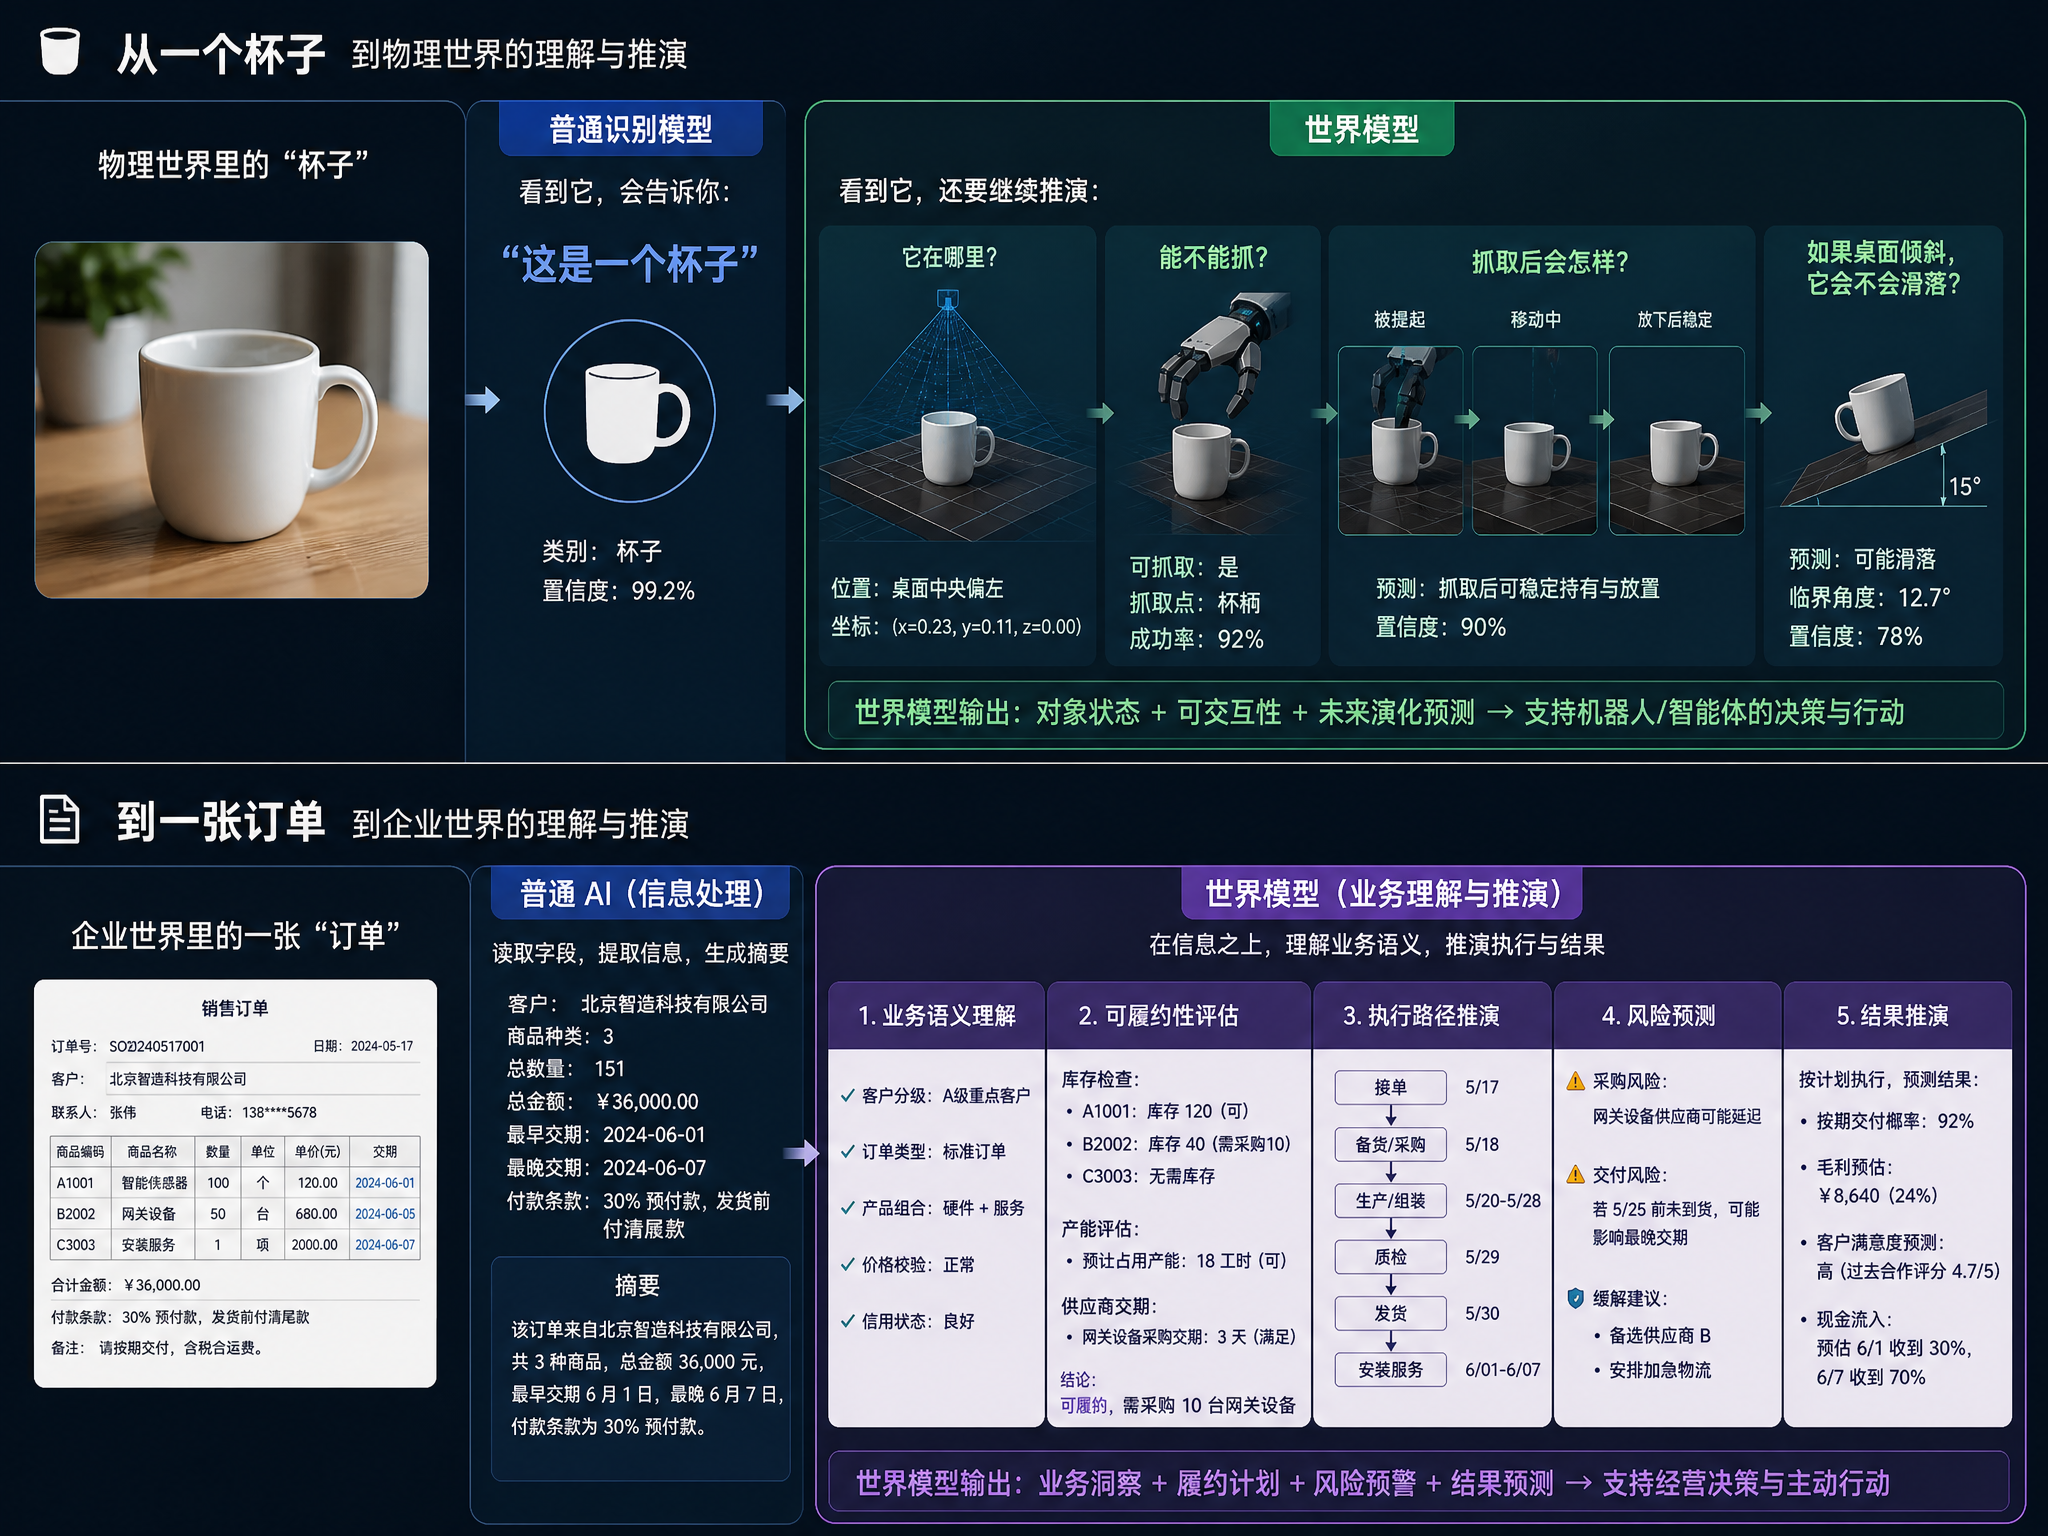Open the 2024-06-01 date link in order table

(385, 1183)
